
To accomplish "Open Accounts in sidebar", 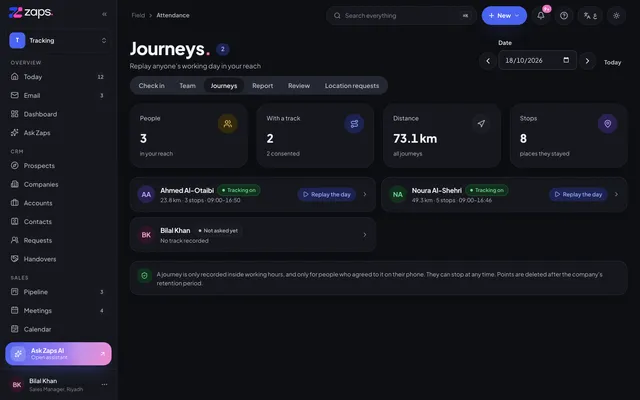I will (x=58, y=203).
